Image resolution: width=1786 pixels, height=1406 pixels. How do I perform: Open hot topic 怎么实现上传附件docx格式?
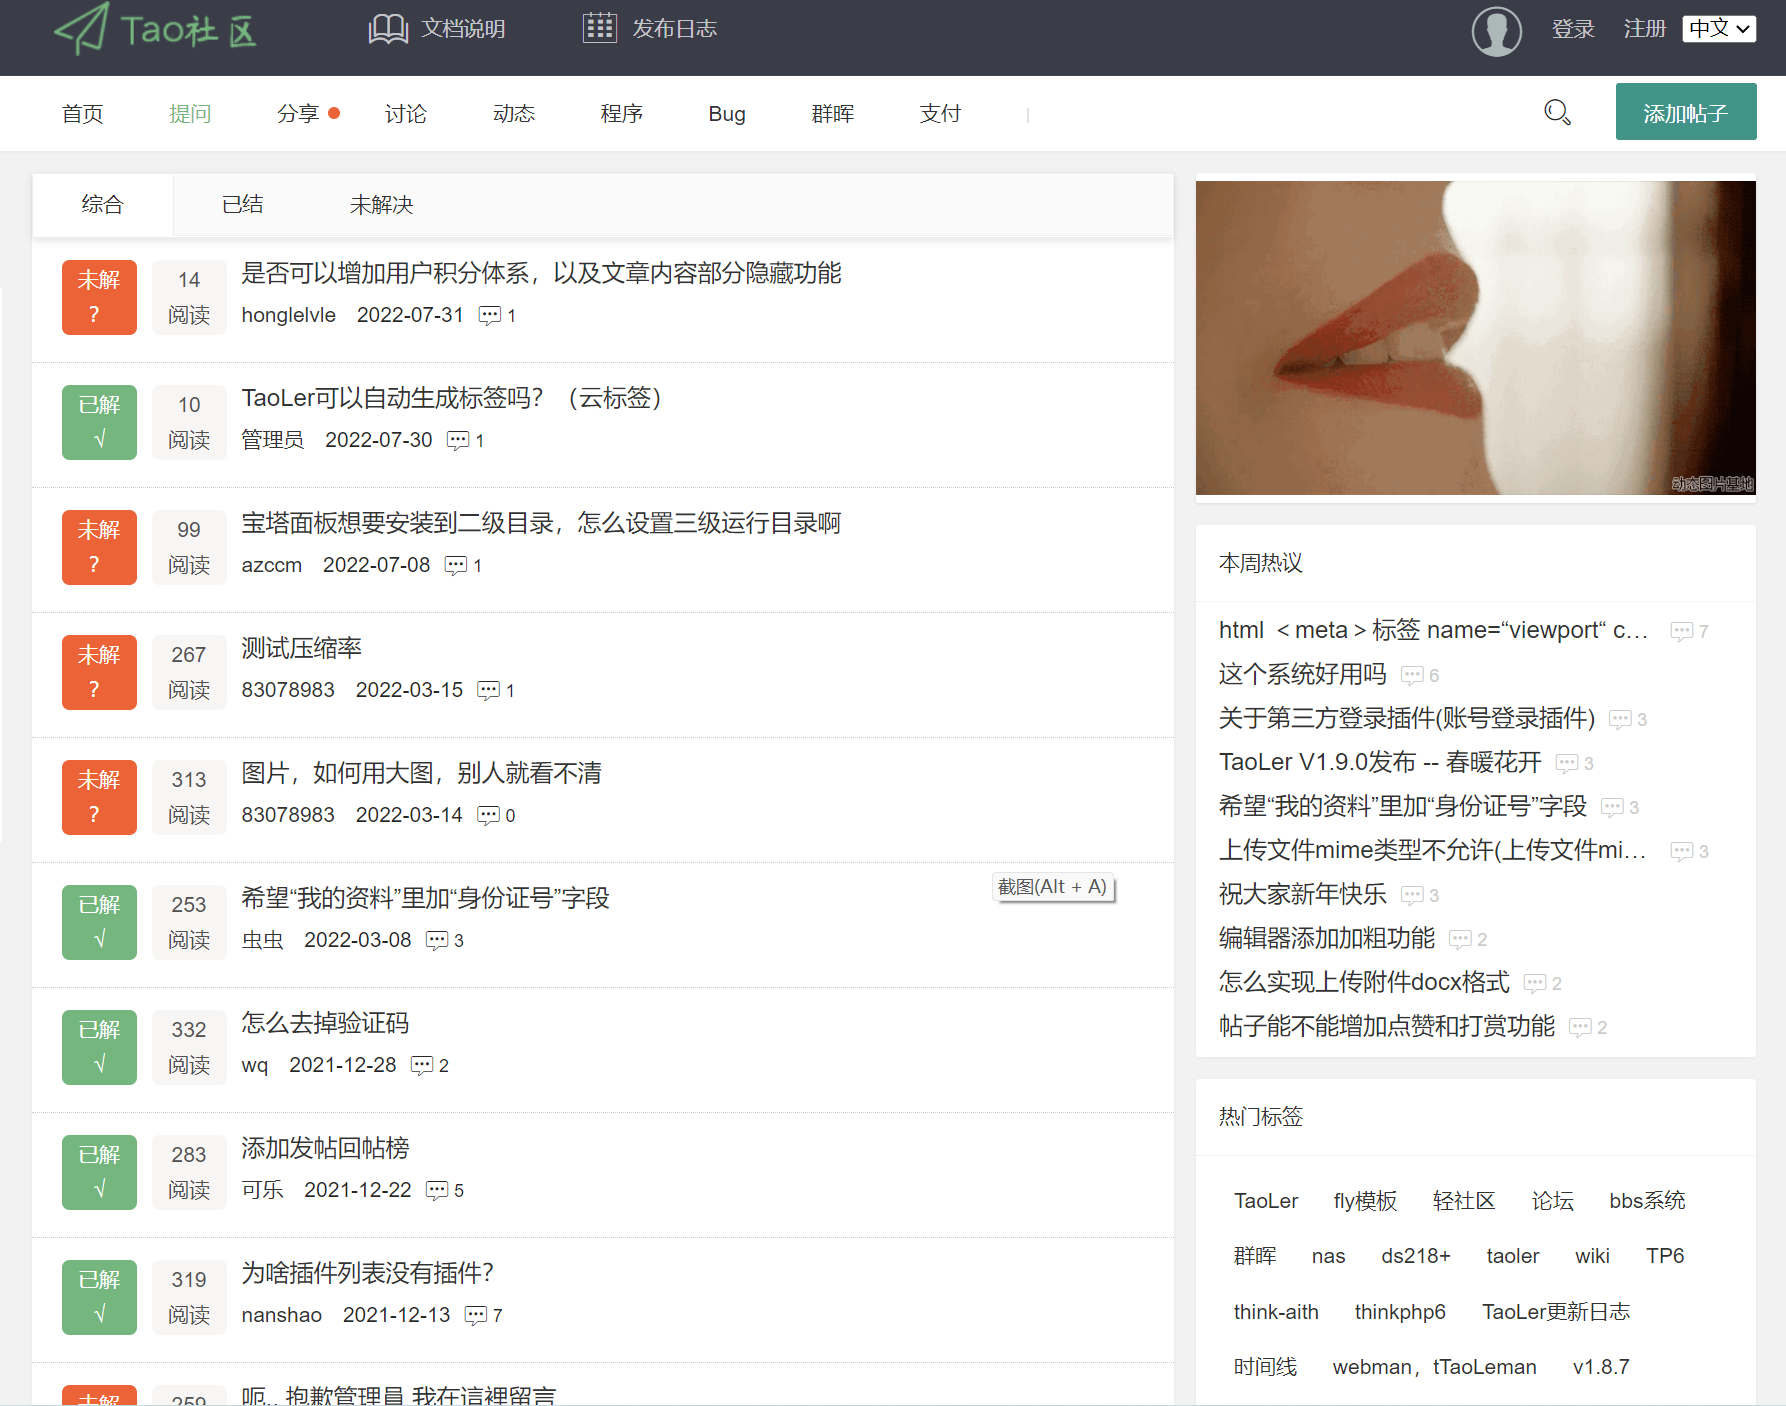coord(1364,982)
